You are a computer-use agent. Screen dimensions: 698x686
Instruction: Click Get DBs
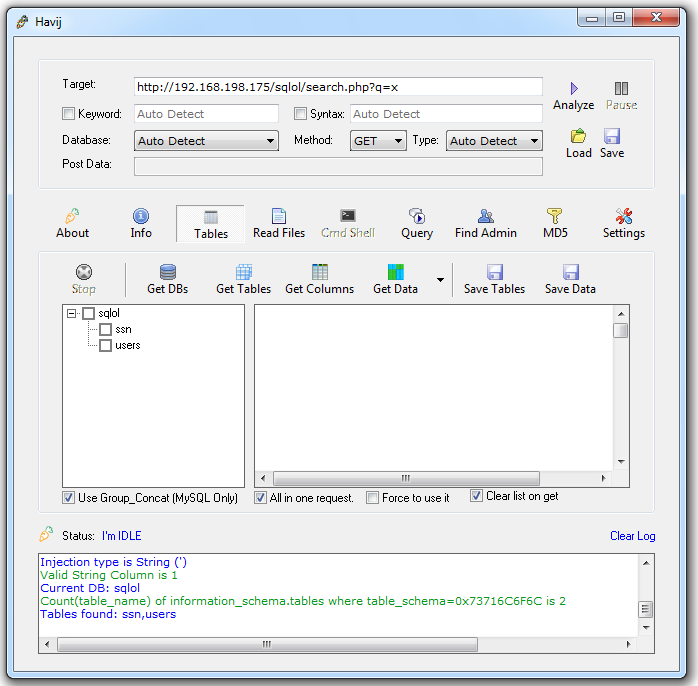[167, 280]
